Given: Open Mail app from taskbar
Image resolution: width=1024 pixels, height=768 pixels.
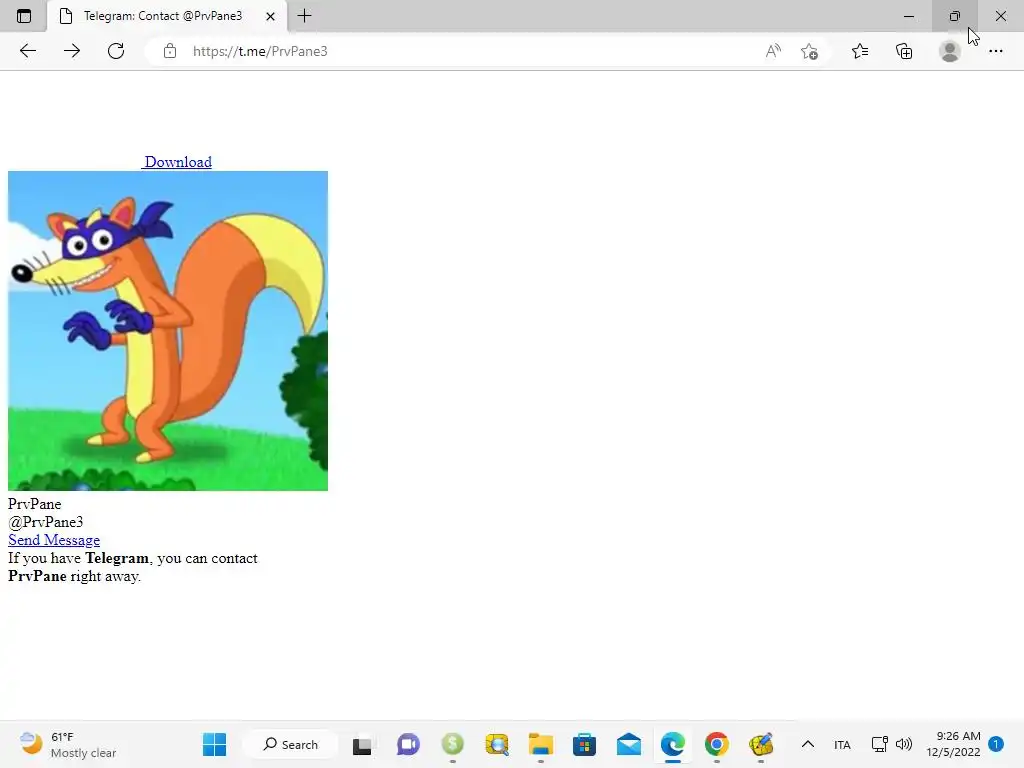Looking at the screenshot, I should point(629,744).
